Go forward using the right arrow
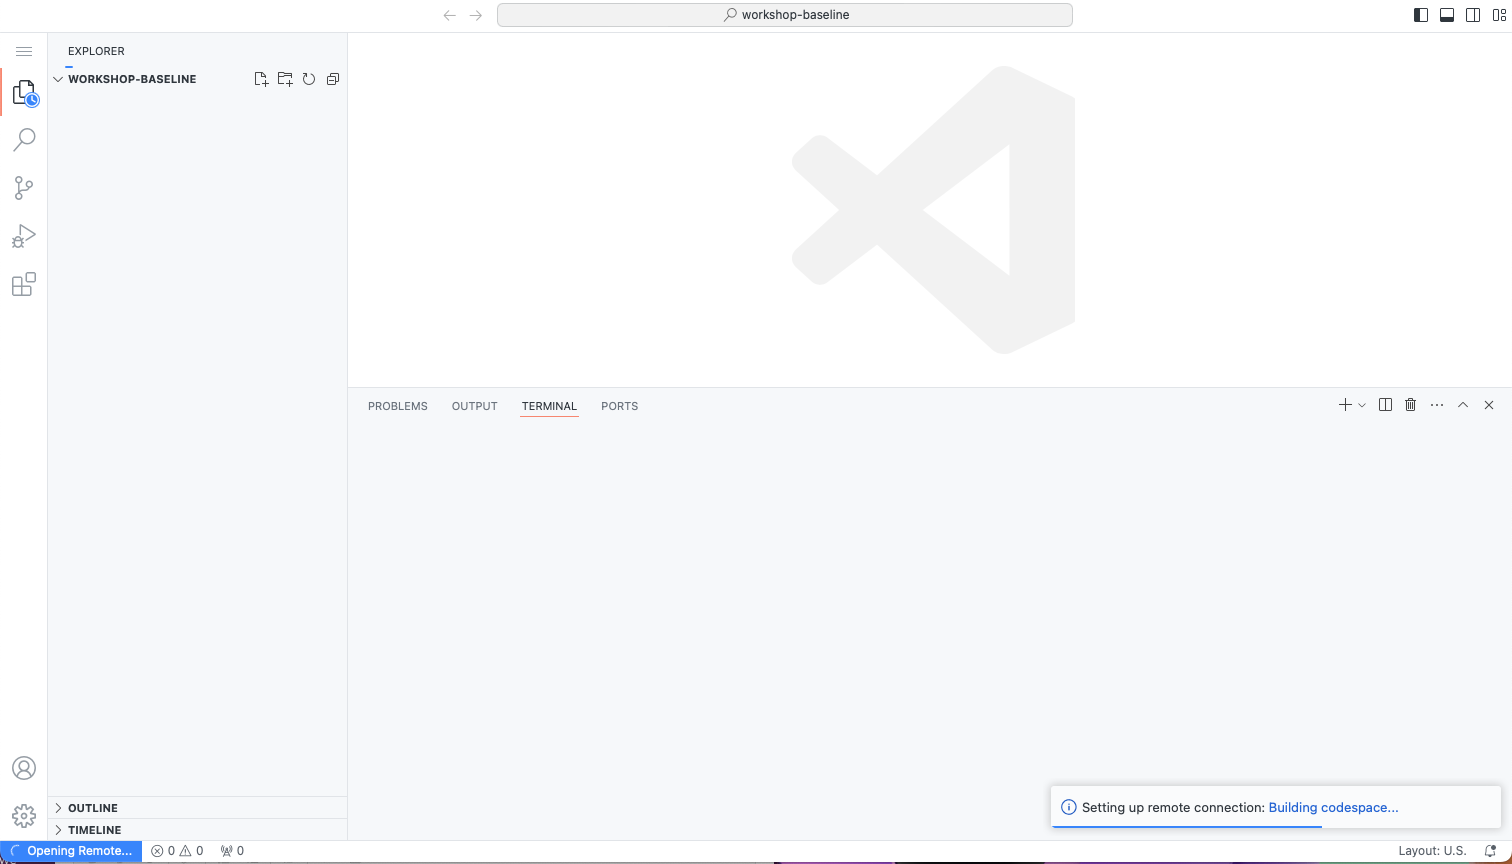Image resolution: width=1512 pixels, height=864 pixels. point(476,15)
